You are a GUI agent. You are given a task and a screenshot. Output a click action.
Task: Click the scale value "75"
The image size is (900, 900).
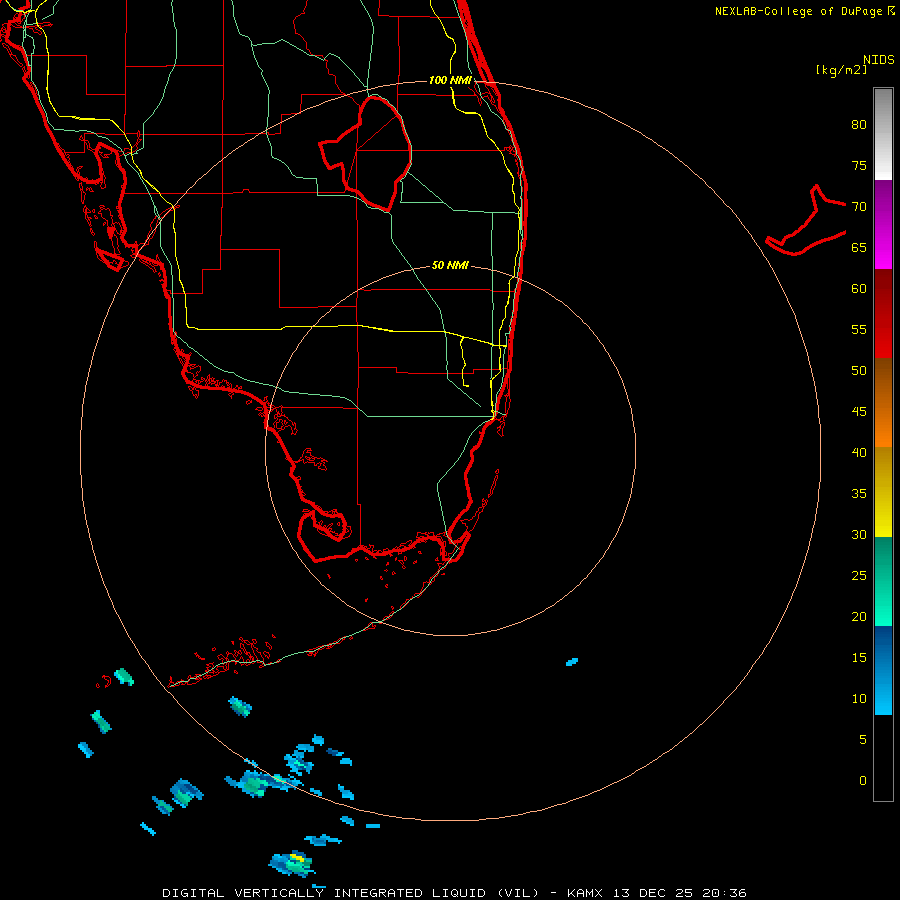(x=859, y=165)
